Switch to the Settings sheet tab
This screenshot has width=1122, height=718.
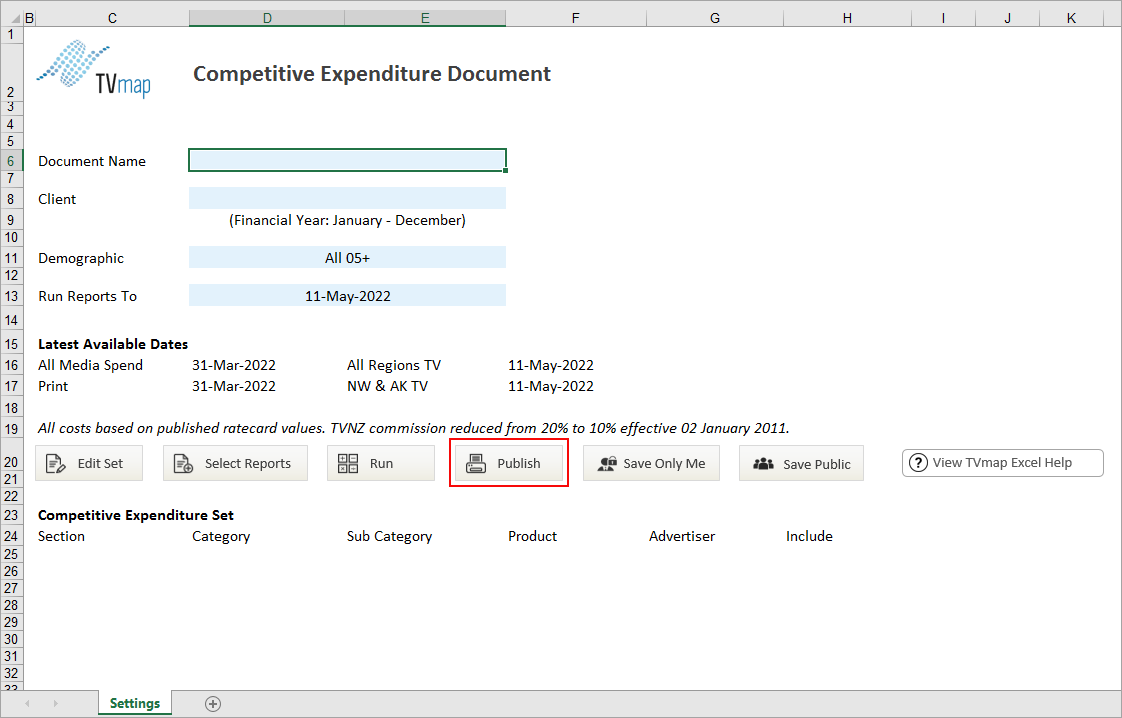click(135, 703)
